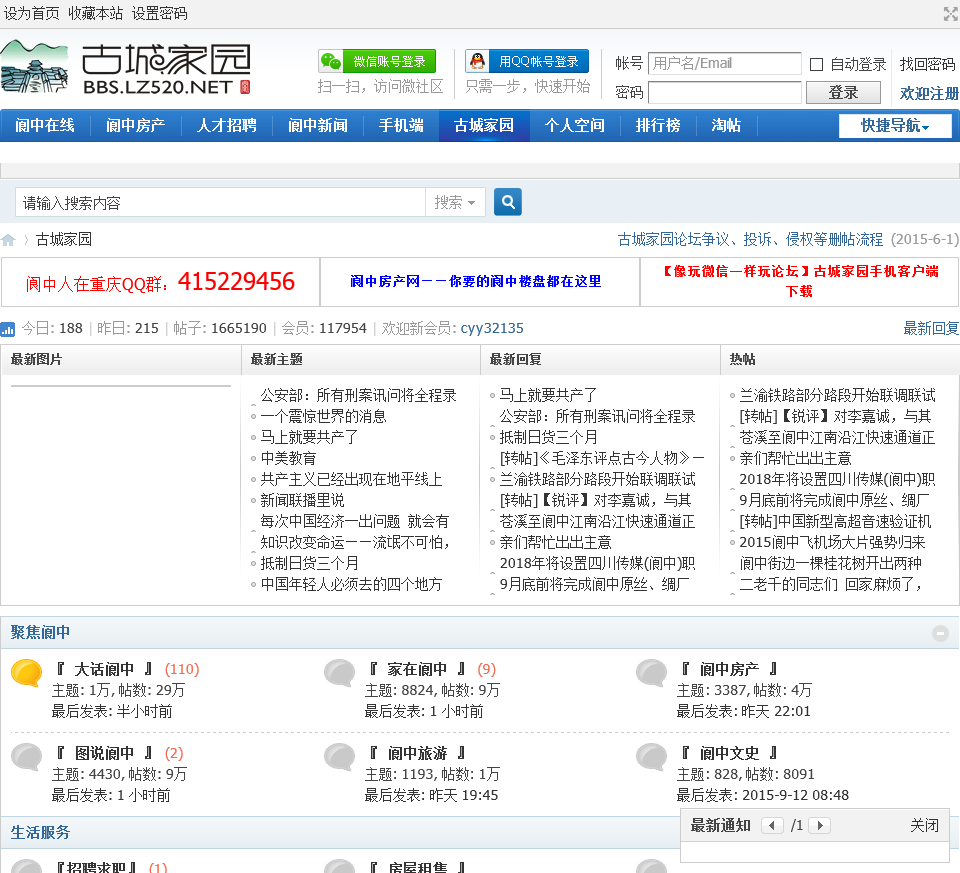The width and height of the screenshot is (960, 873).
Task: Close the 最新通知 popup
Action: click(x=924, y=825)
